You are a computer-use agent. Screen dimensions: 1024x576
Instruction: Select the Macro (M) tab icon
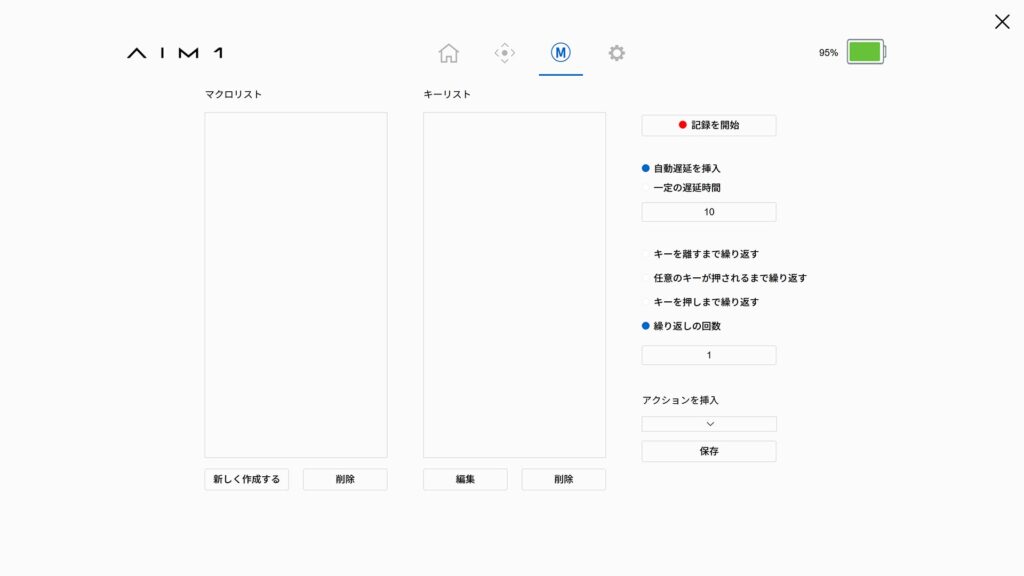(561, 53)
